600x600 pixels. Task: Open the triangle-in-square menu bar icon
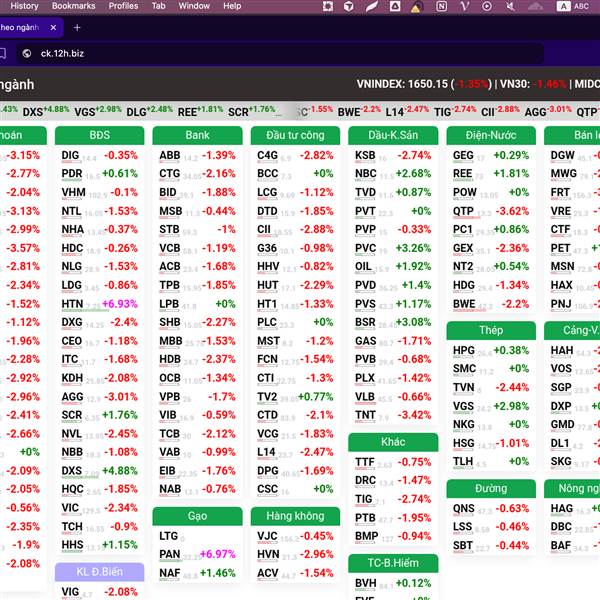coord(395,6)
